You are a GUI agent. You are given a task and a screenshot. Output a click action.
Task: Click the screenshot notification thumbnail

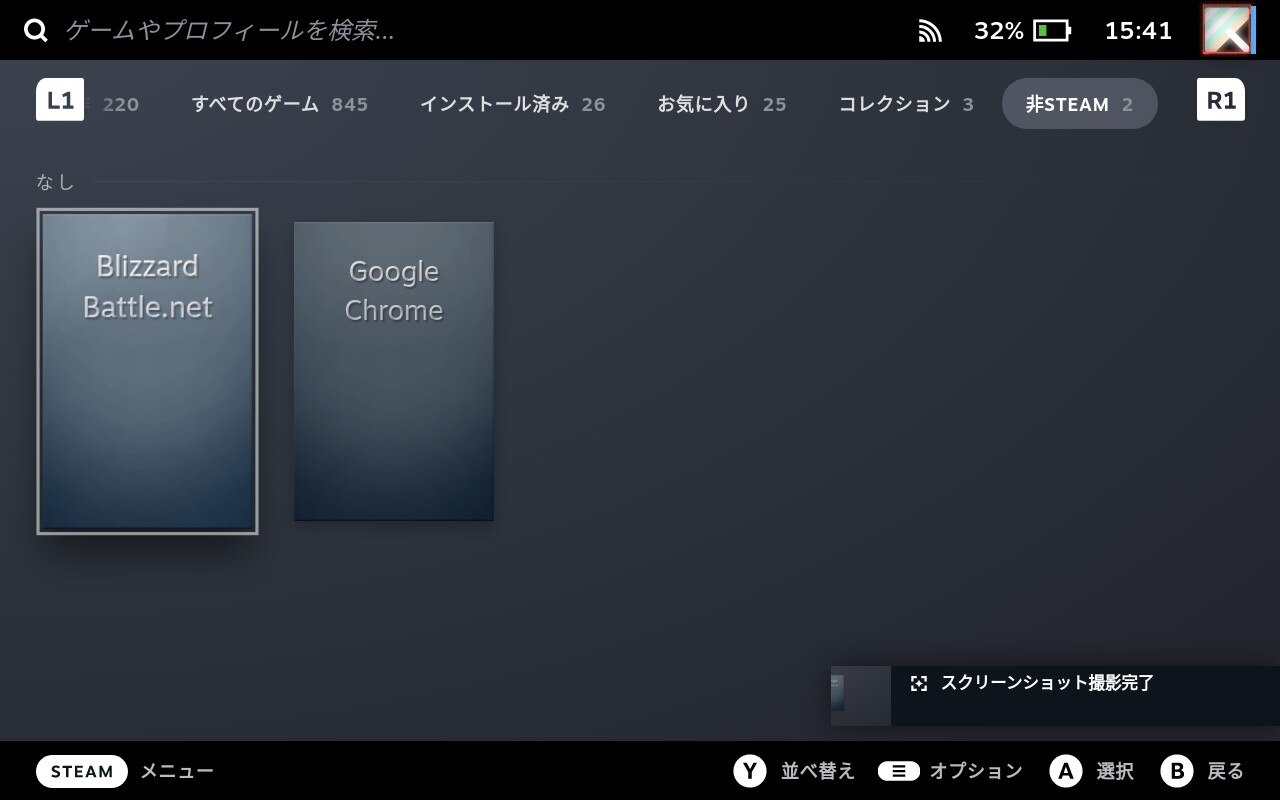click(860, 695)
